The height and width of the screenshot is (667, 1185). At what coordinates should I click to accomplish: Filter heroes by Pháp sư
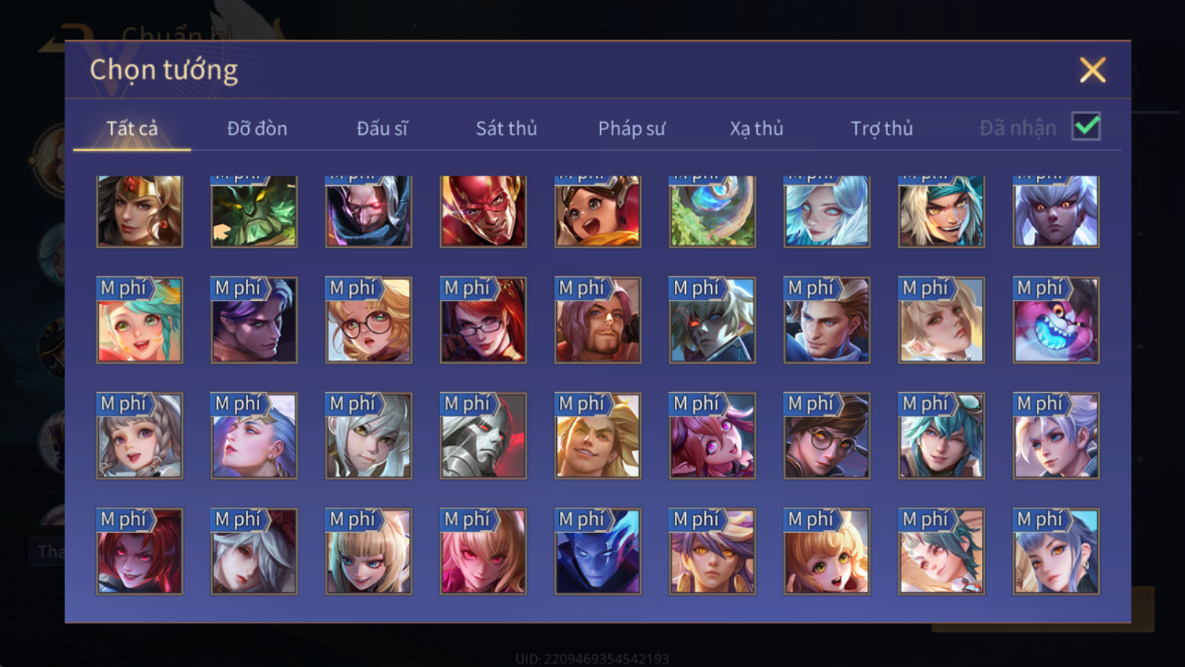click(x=631, y=128)
